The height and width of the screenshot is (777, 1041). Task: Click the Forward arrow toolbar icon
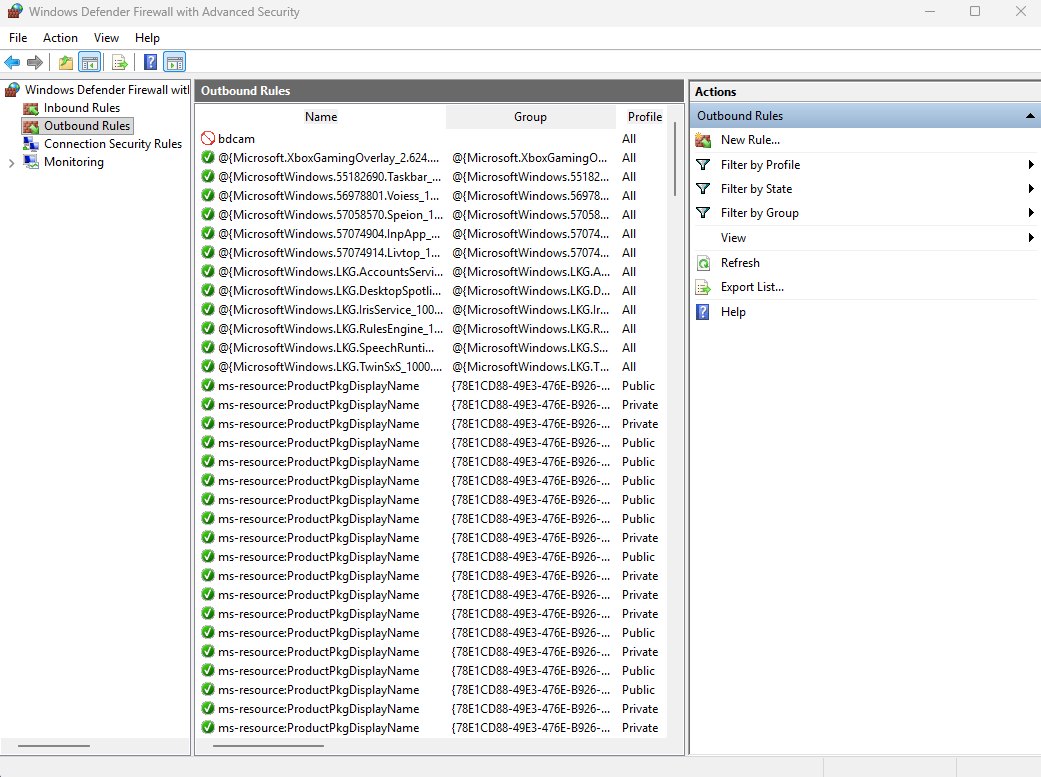pyautogui.click(x=35, y=62)
